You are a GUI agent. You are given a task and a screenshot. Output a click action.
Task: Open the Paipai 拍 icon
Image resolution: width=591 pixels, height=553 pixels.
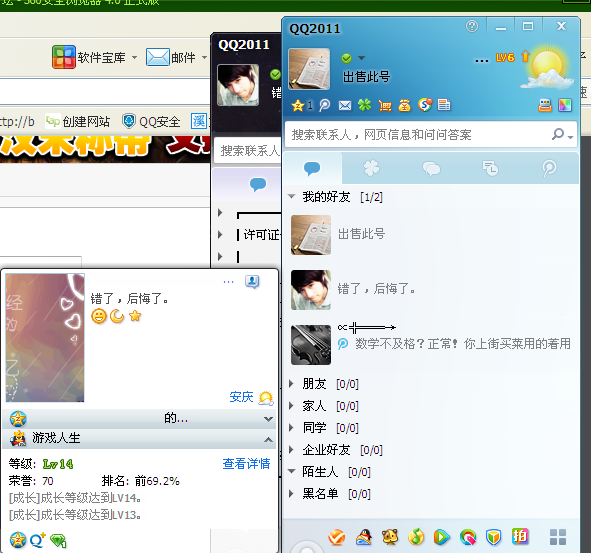tap(520, 536)
